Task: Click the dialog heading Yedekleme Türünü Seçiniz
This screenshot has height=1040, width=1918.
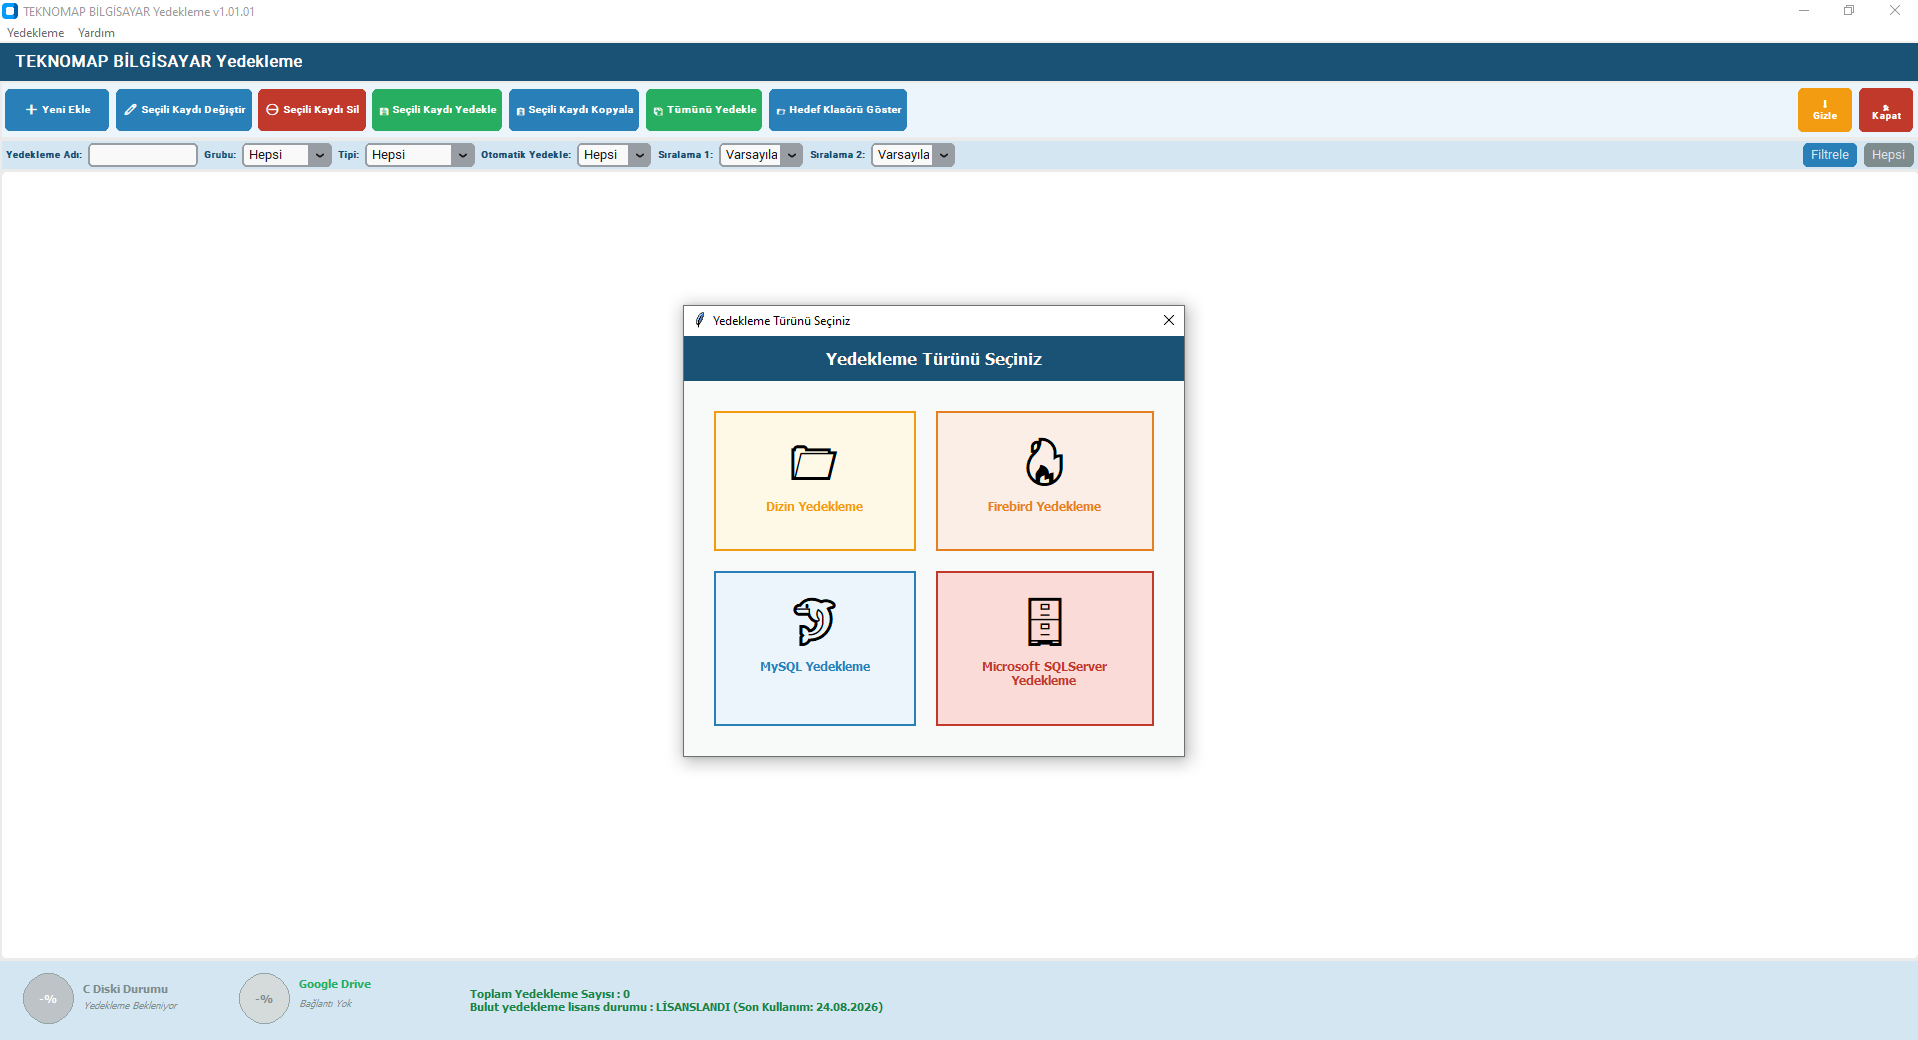Action: click(933, 359)
